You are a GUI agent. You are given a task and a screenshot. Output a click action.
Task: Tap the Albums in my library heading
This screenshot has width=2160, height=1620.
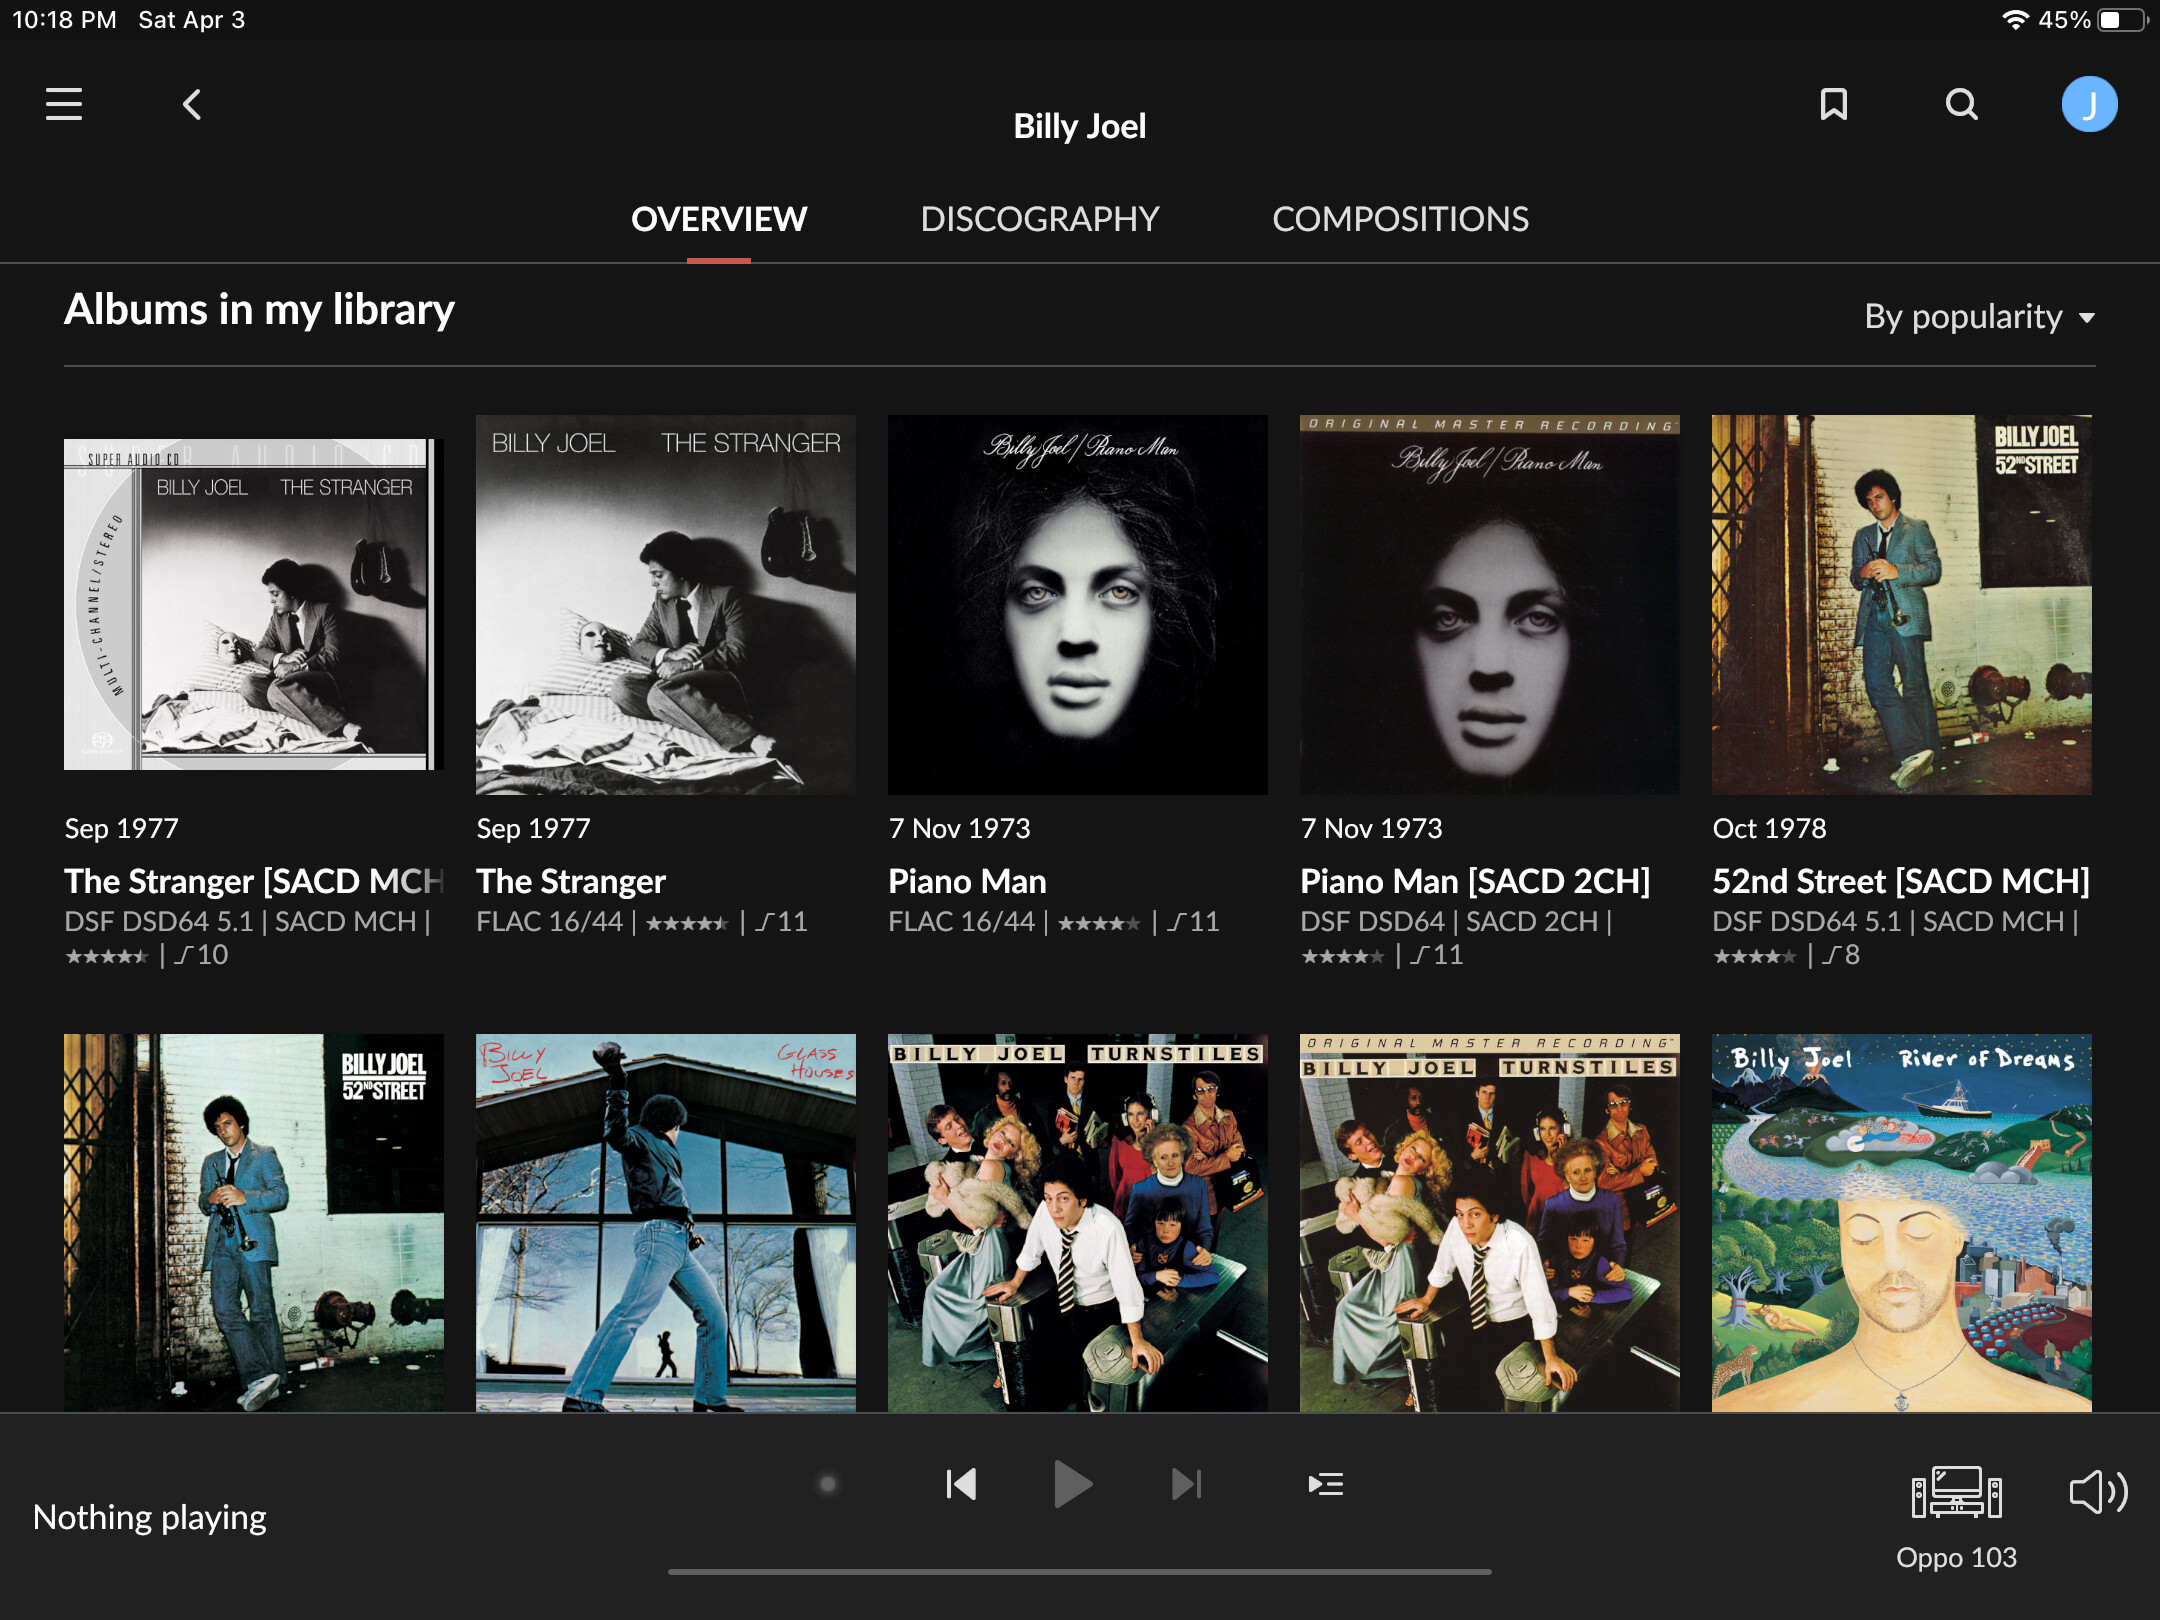[259, 309]
